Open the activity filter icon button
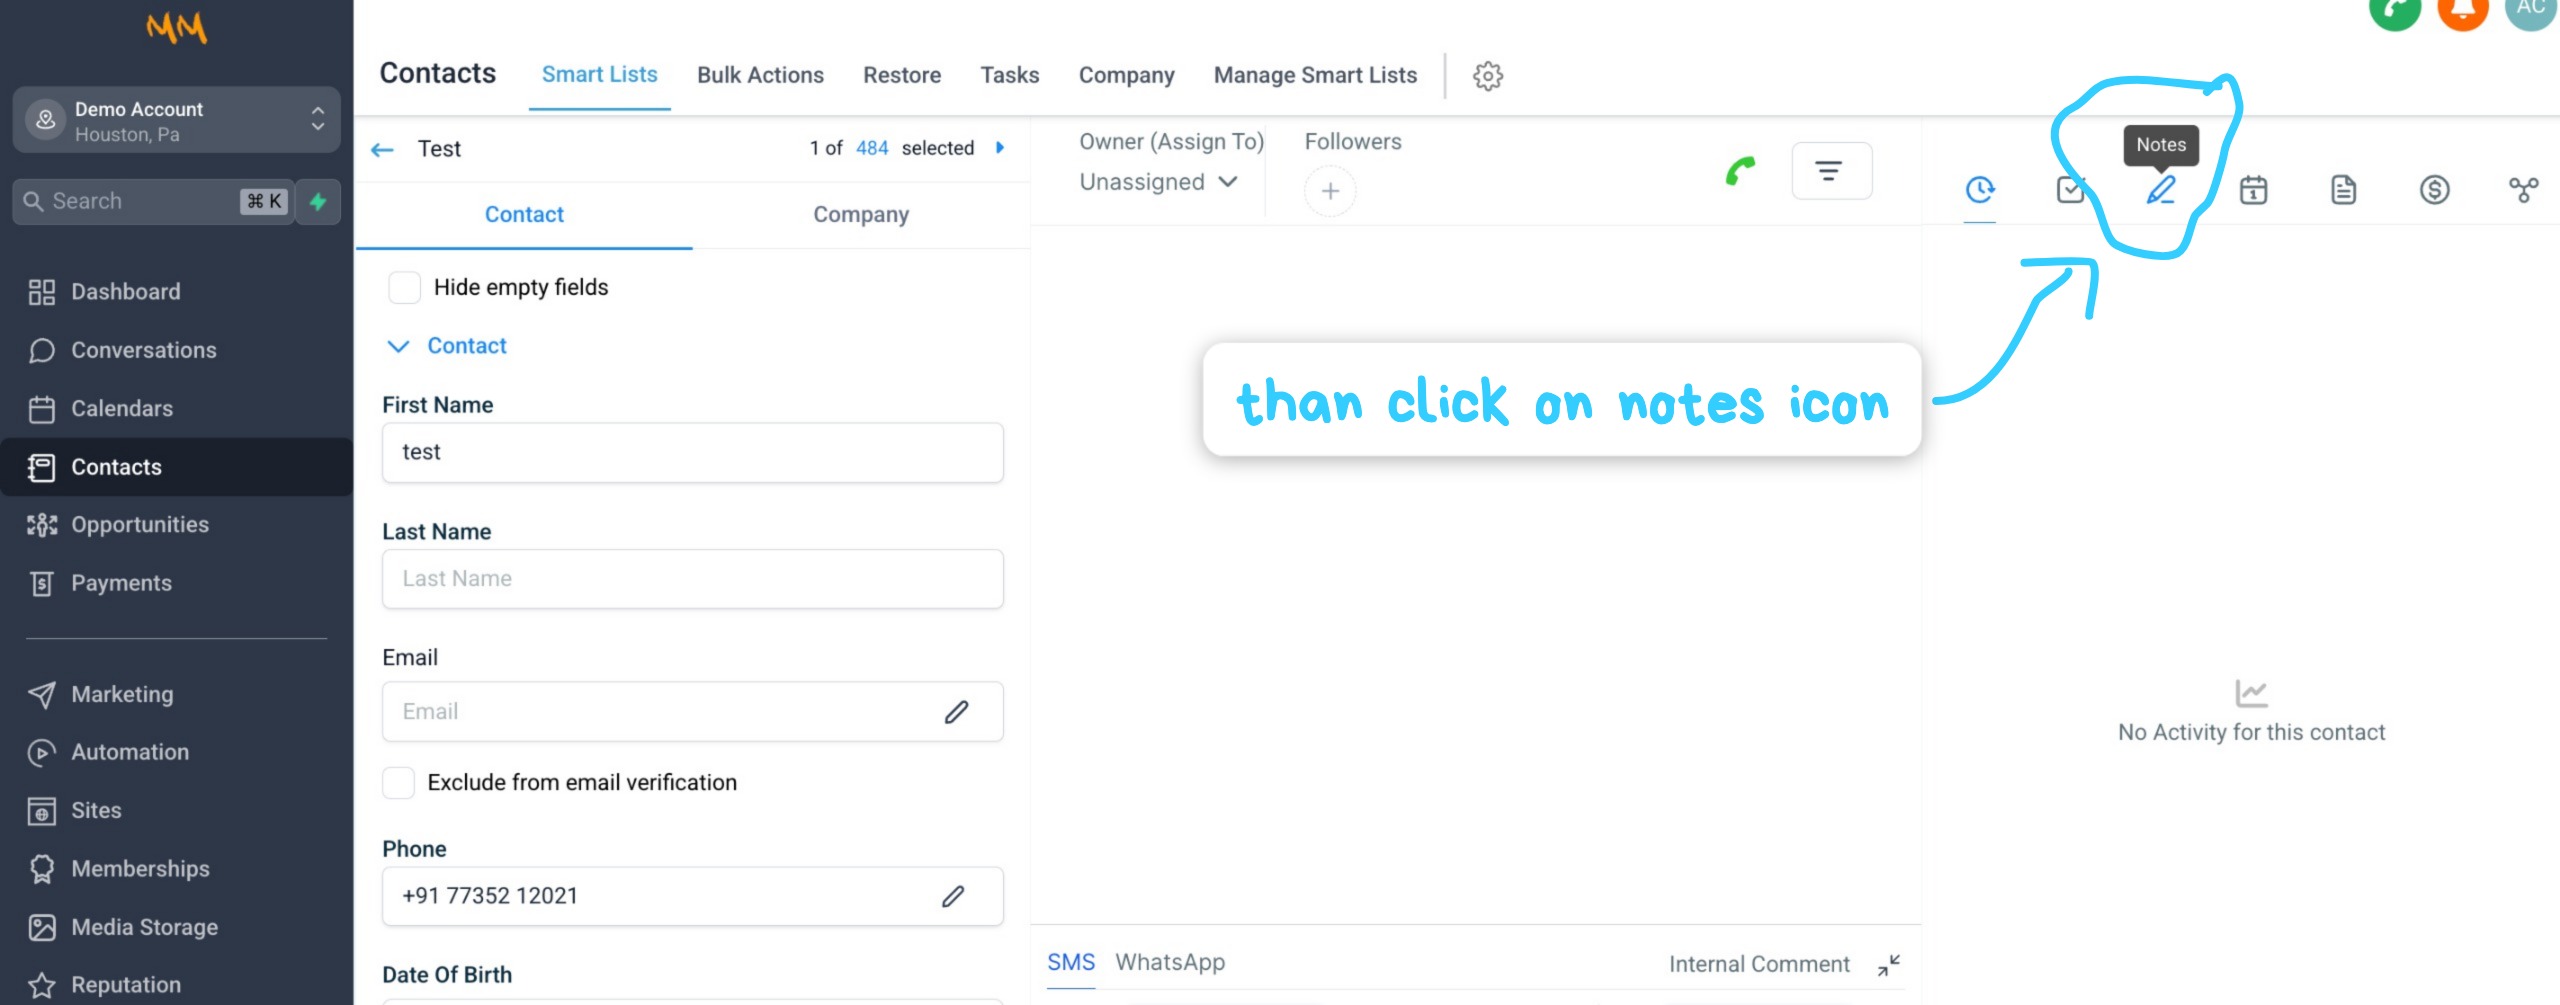This screenshot has width=2560, height=1005. coord(1831,170)
